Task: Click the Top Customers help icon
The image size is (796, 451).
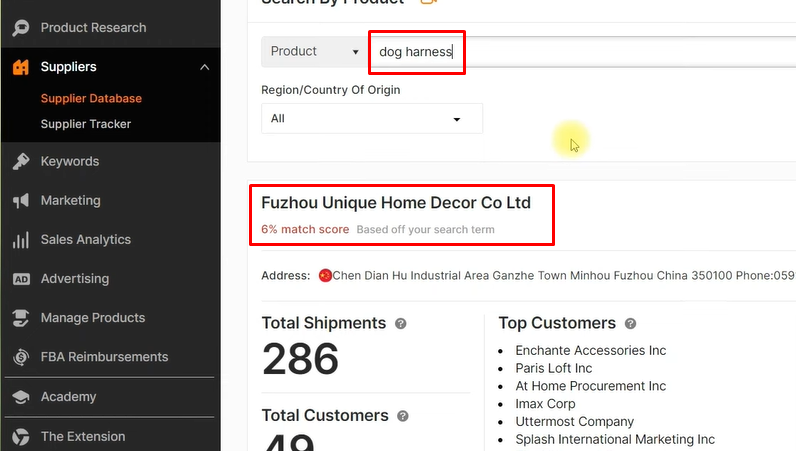Action: point(631,324)
